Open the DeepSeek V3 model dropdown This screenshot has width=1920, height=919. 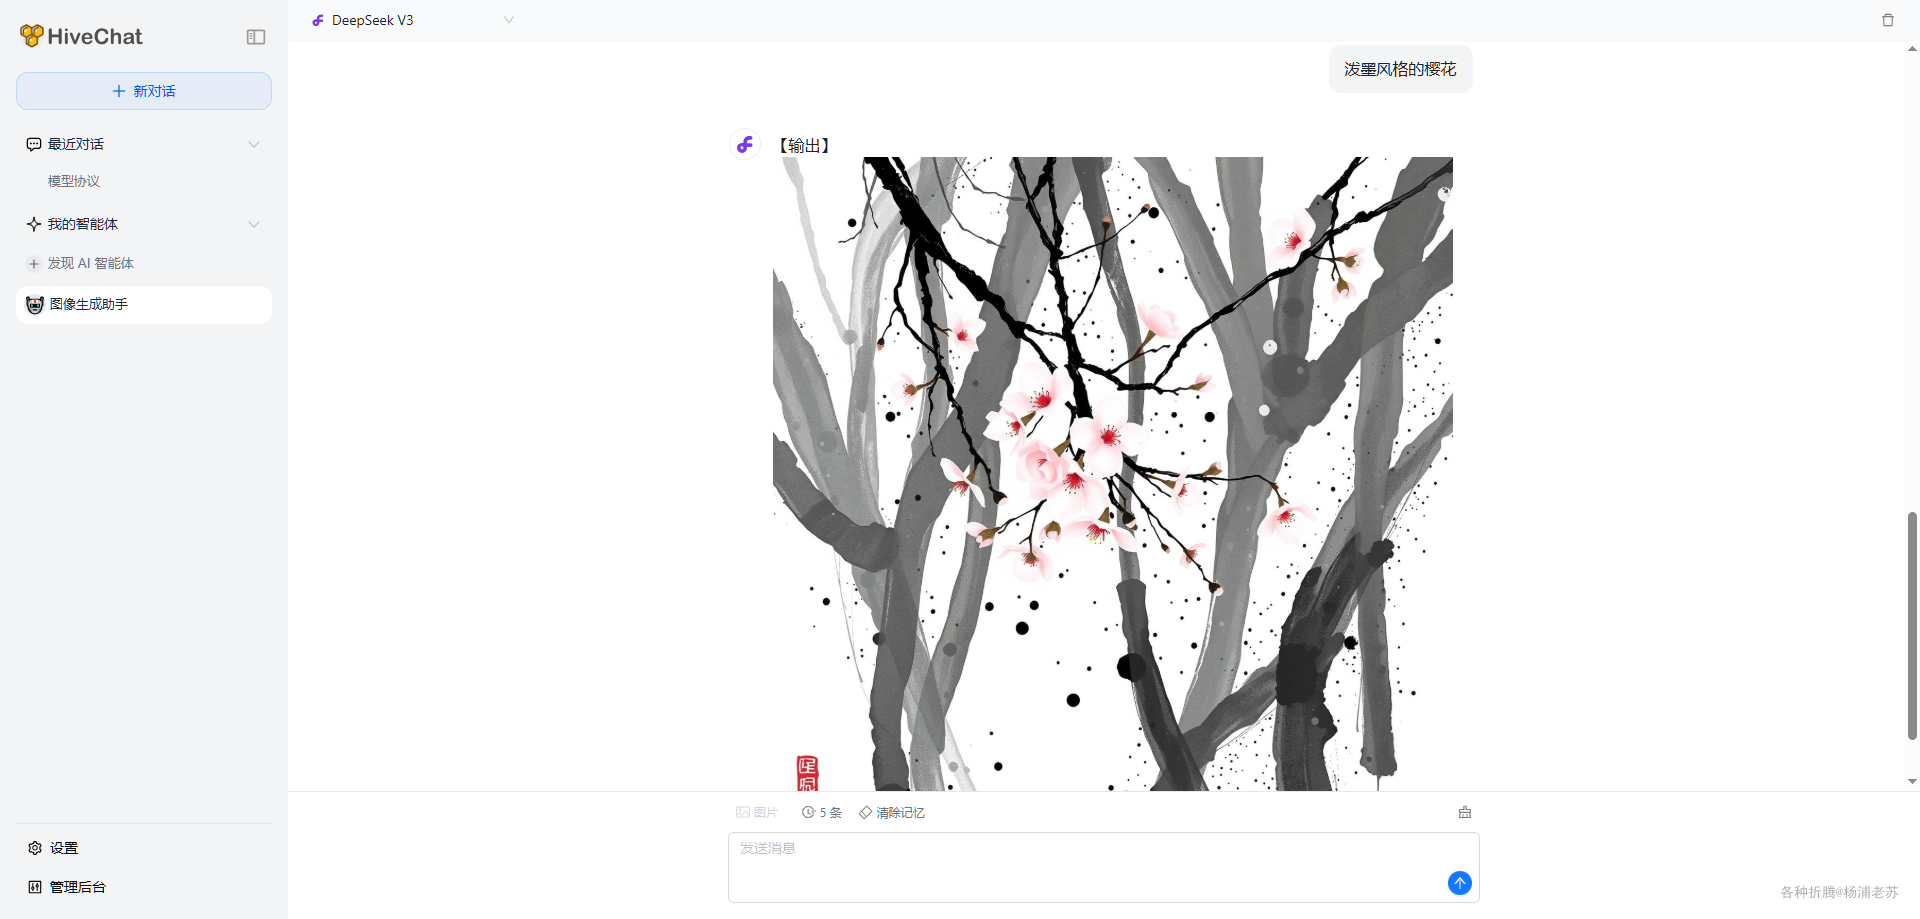coord(413,20)
